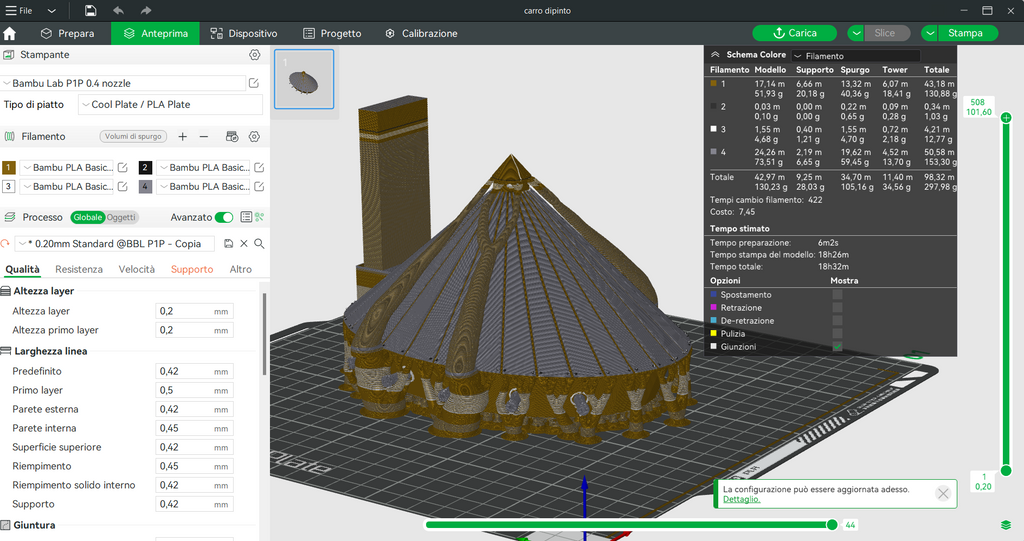The image size is (1024, 541).
Task: Uncheck the Giunzioni display checkbox
Action: [837, 346]
